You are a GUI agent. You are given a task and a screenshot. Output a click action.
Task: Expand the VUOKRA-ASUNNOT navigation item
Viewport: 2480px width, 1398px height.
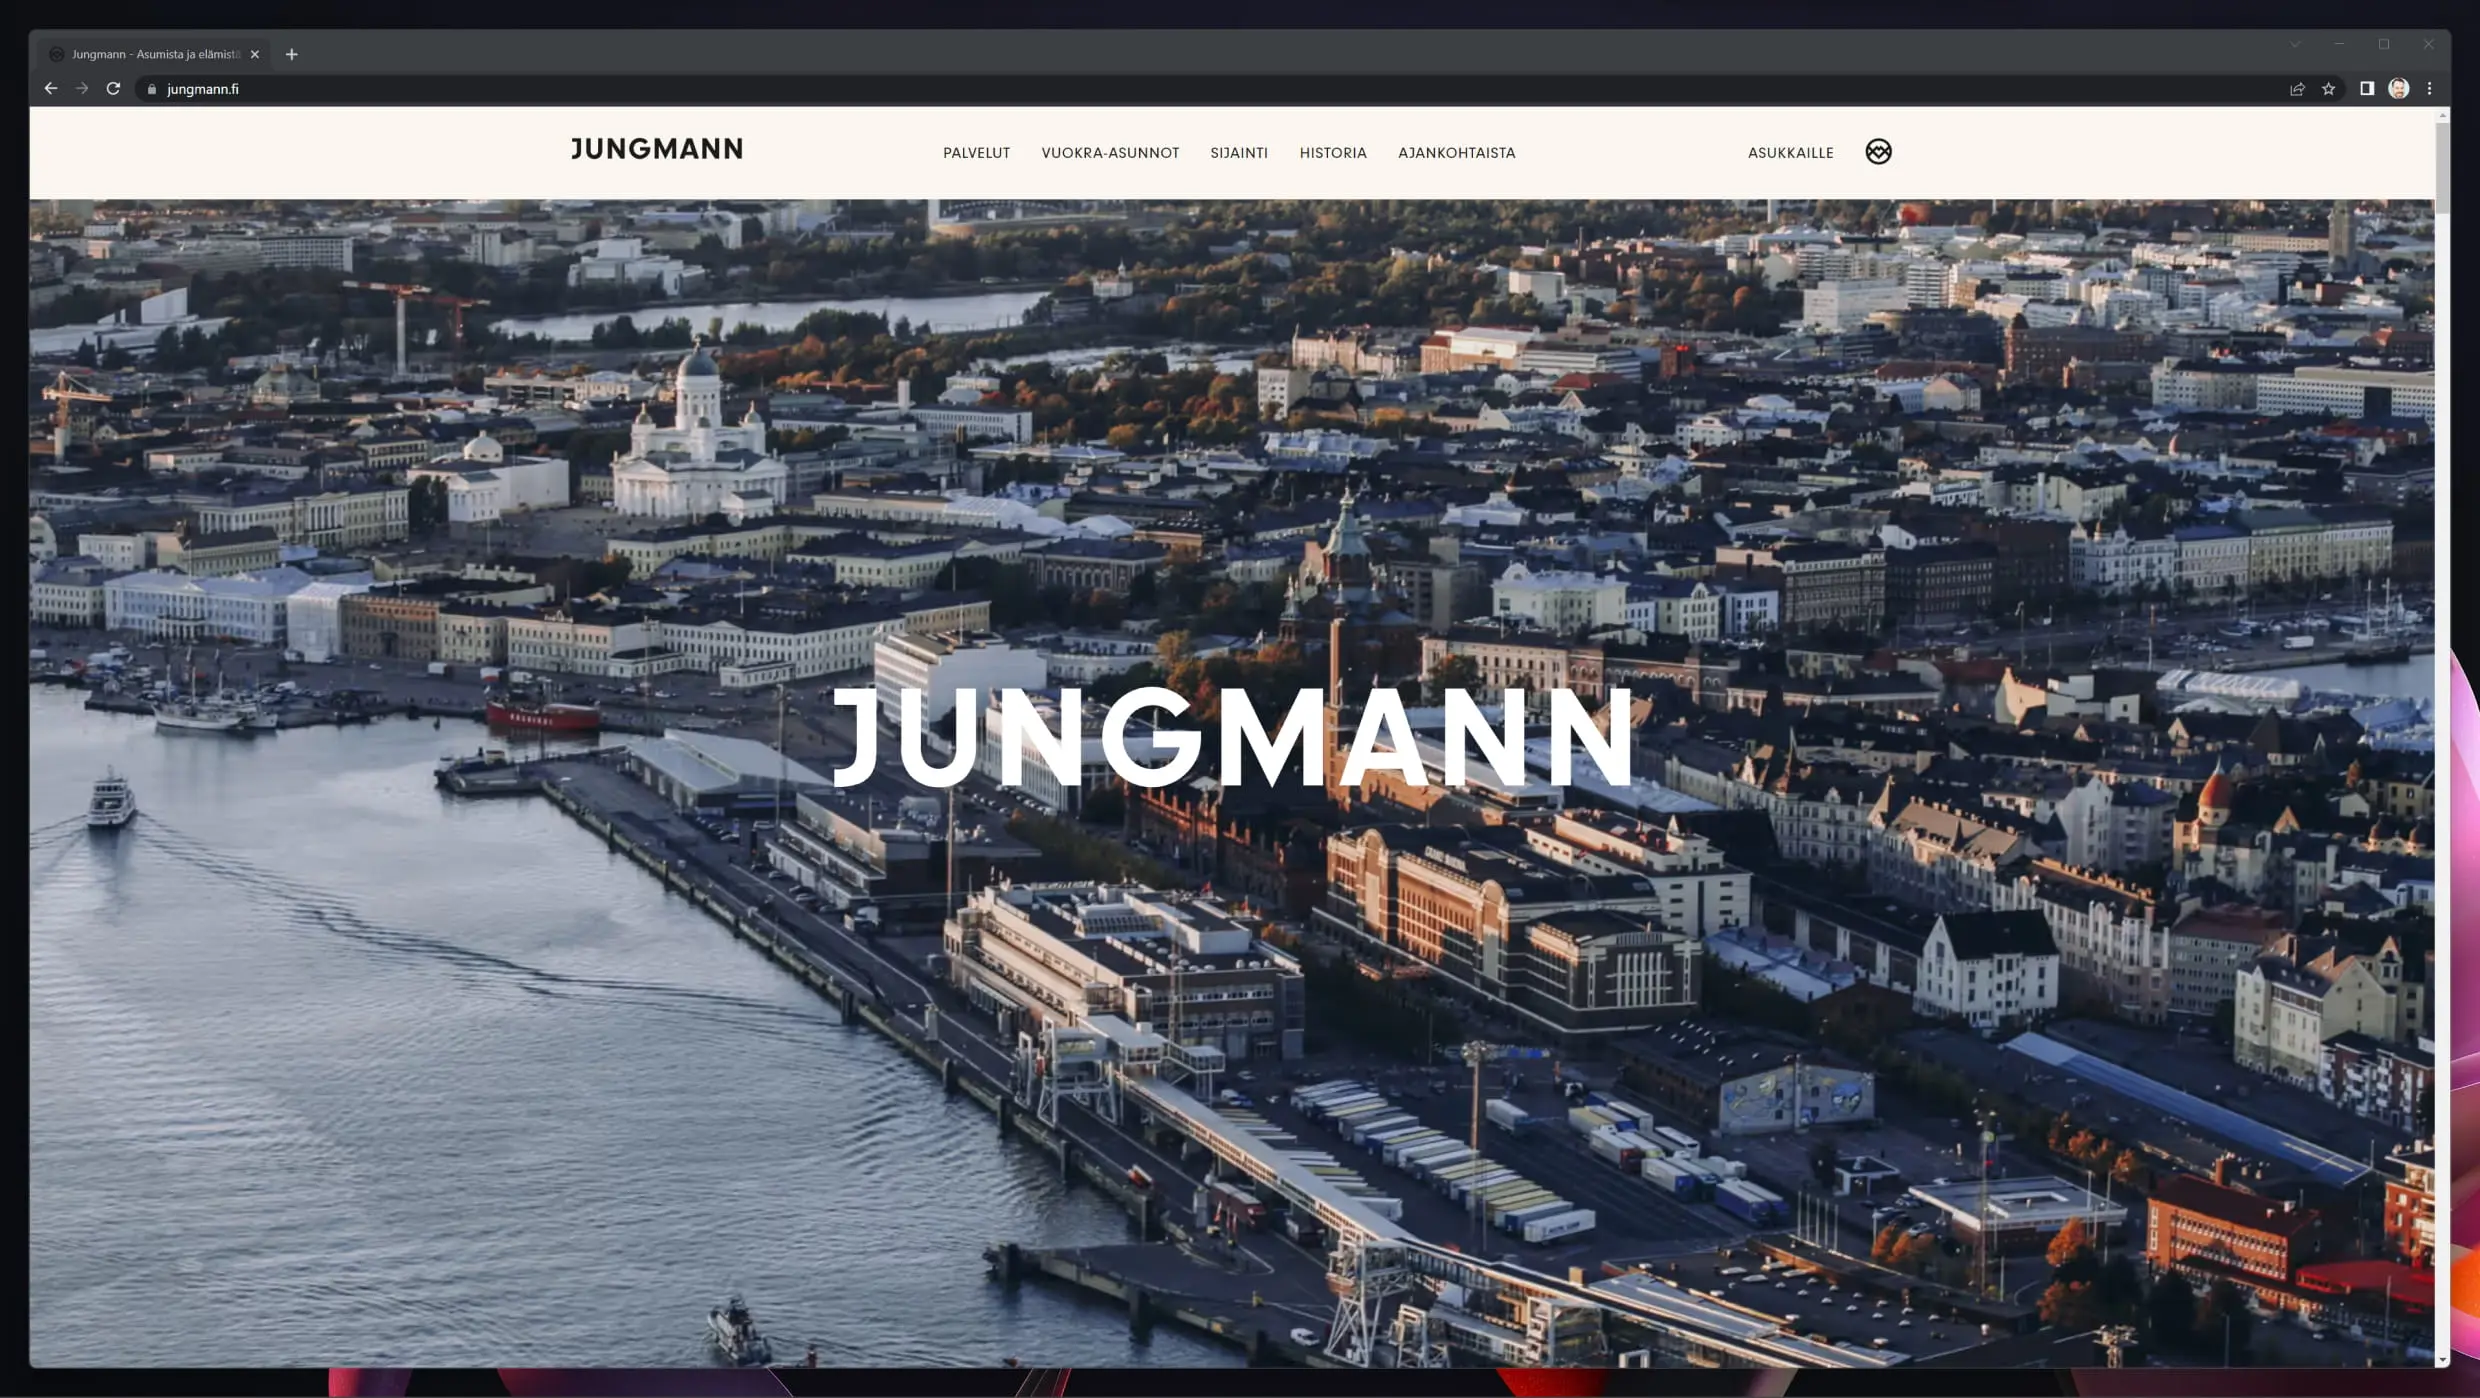pos(1110,152)
